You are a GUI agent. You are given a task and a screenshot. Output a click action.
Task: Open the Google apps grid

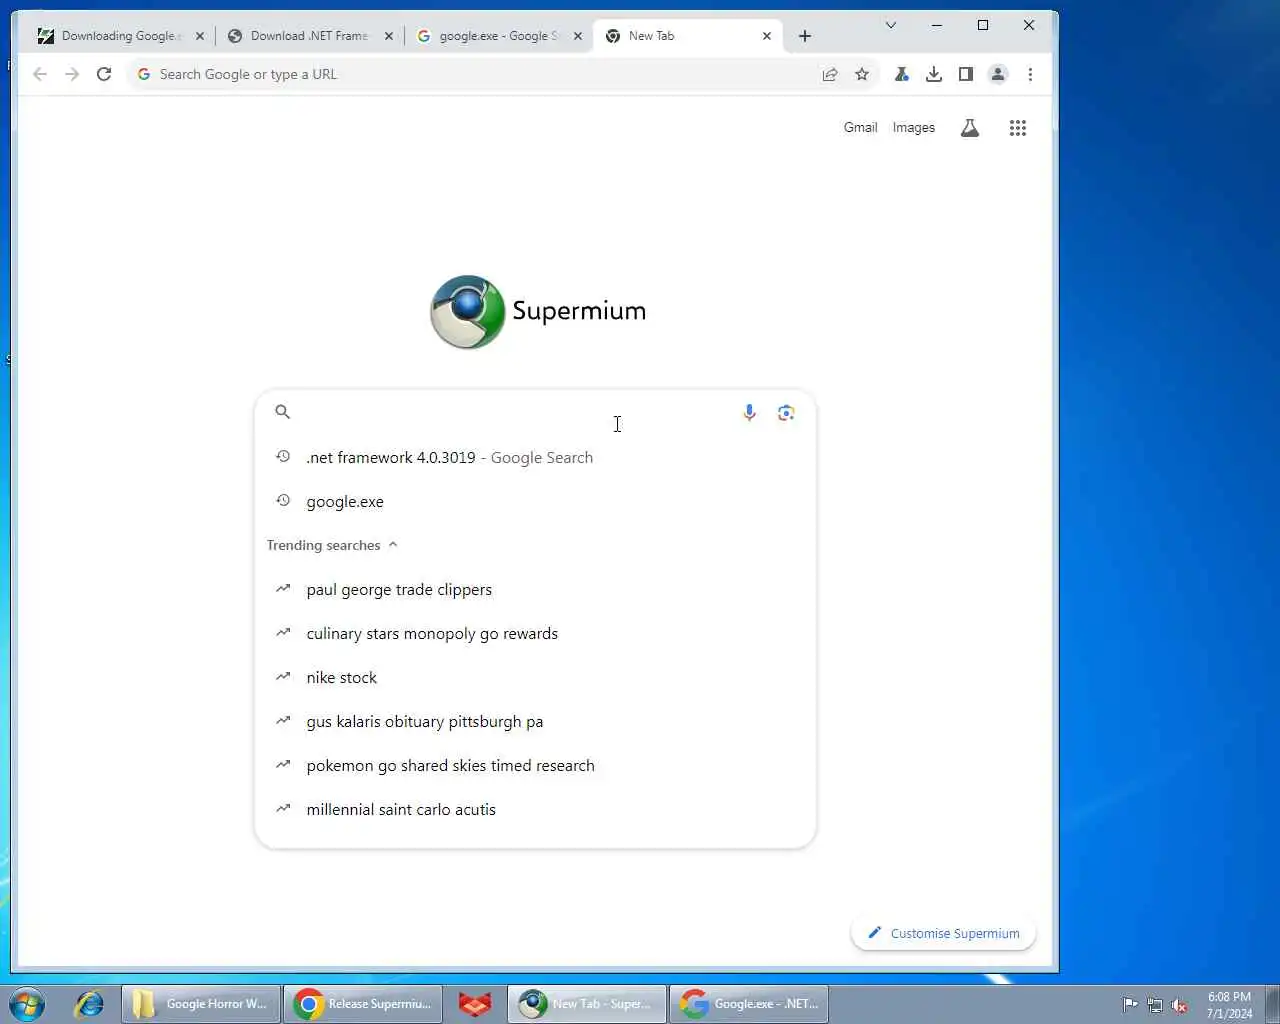click(x=1018, y=128)
